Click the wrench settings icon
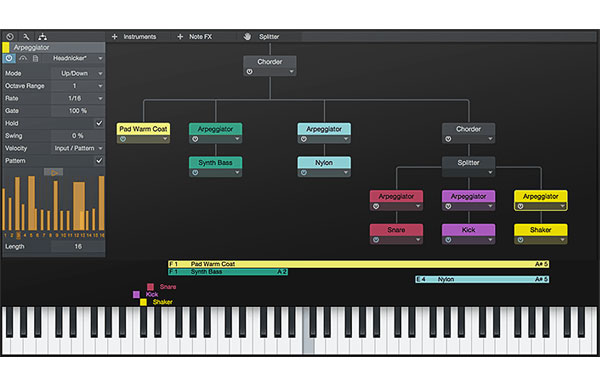This screenshot has height=386, width=600. (26, 37)
